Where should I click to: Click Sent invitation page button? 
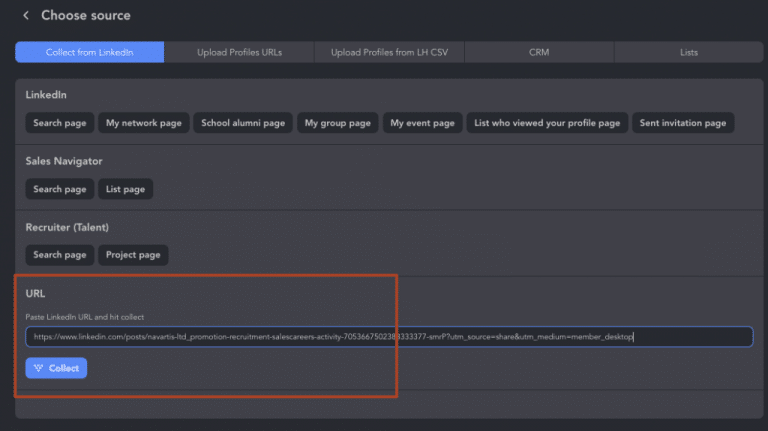pyautogui.click(x=683, y=123)
